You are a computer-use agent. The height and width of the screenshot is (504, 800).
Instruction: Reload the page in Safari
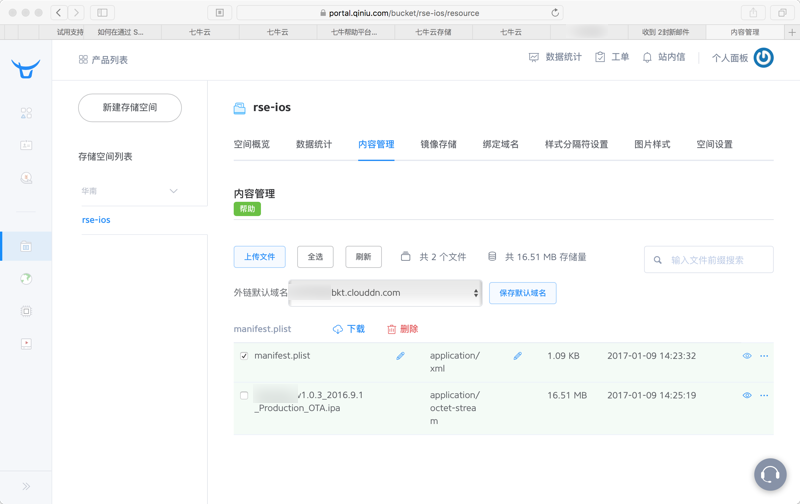point(555,13)
